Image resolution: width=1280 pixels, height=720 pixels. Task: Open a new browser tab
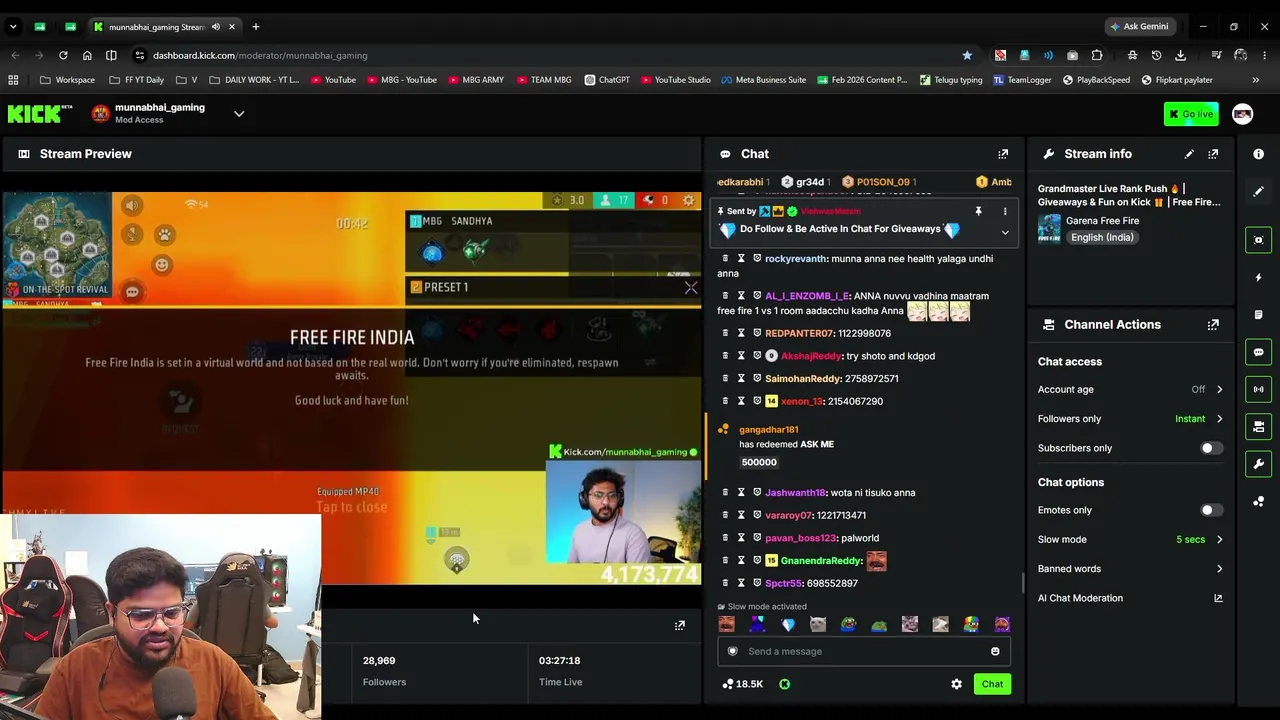coord(255,27)
